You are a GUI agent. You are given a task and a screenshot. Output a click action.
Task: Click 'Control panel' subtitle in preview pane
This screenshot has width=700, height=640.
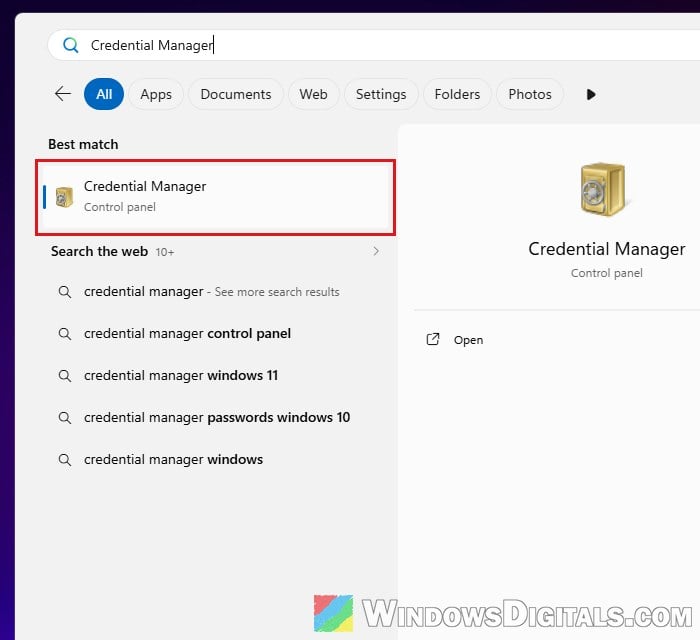coord(607,273)
